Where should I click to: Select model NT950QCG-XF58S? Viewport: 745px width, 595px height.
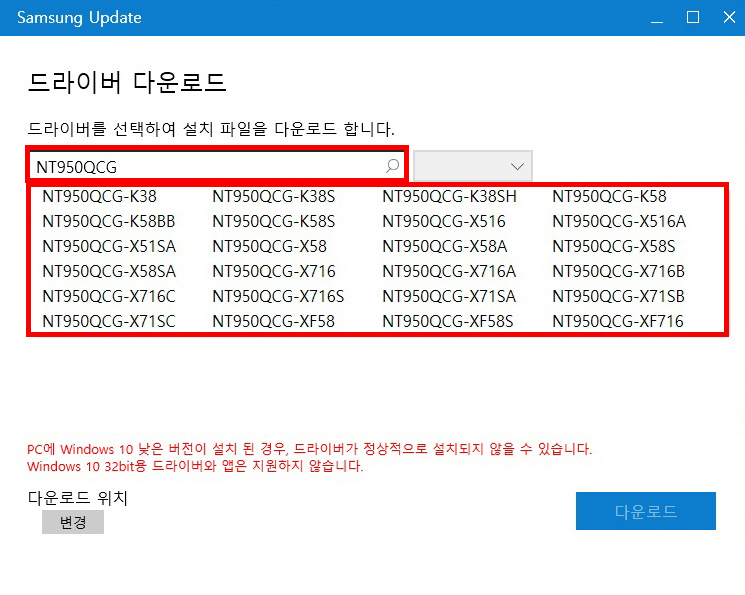(x=448, y=321)
